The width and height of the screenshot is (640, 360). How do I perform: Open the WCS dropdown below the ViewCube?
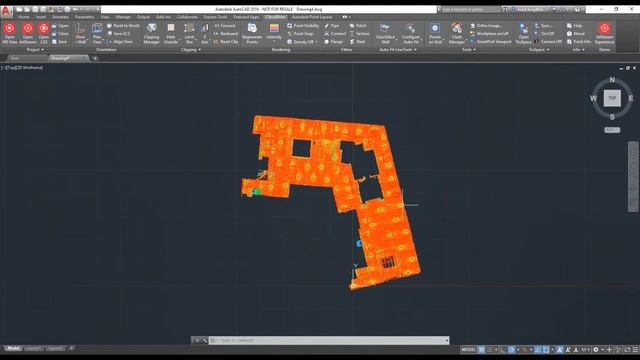(612, 130)
